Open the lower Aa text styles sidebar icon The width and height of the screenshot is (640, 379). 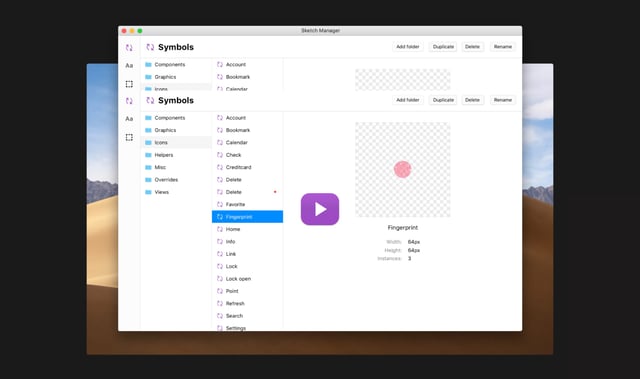click(129, 119)
